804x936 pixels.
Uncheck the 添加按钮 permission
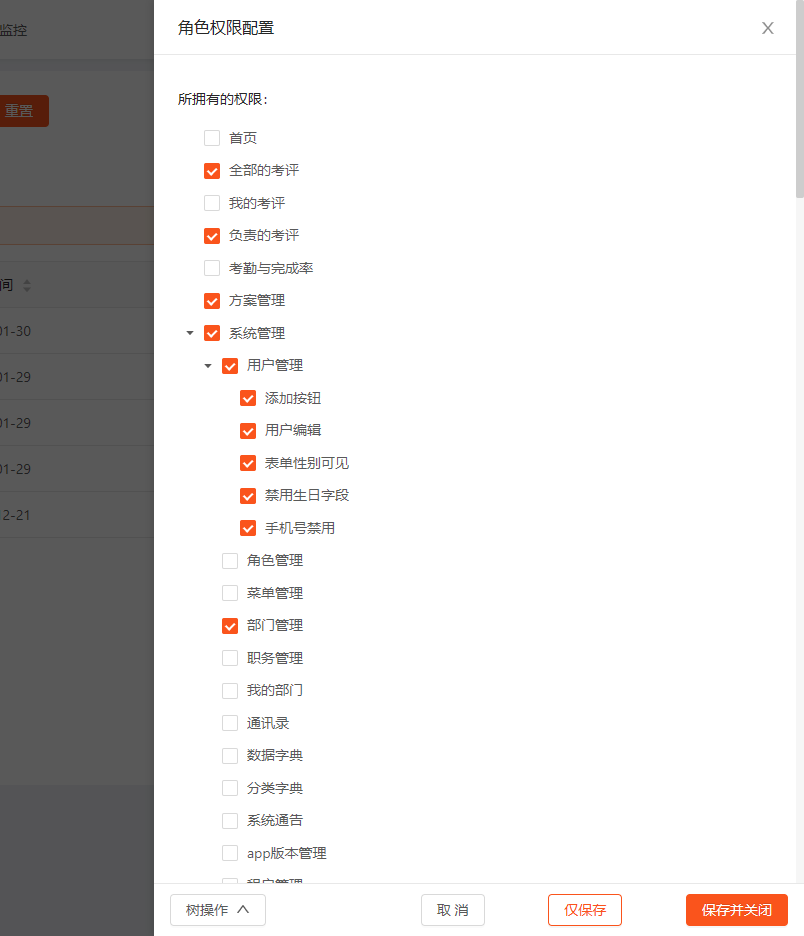(x=248, y=398)
